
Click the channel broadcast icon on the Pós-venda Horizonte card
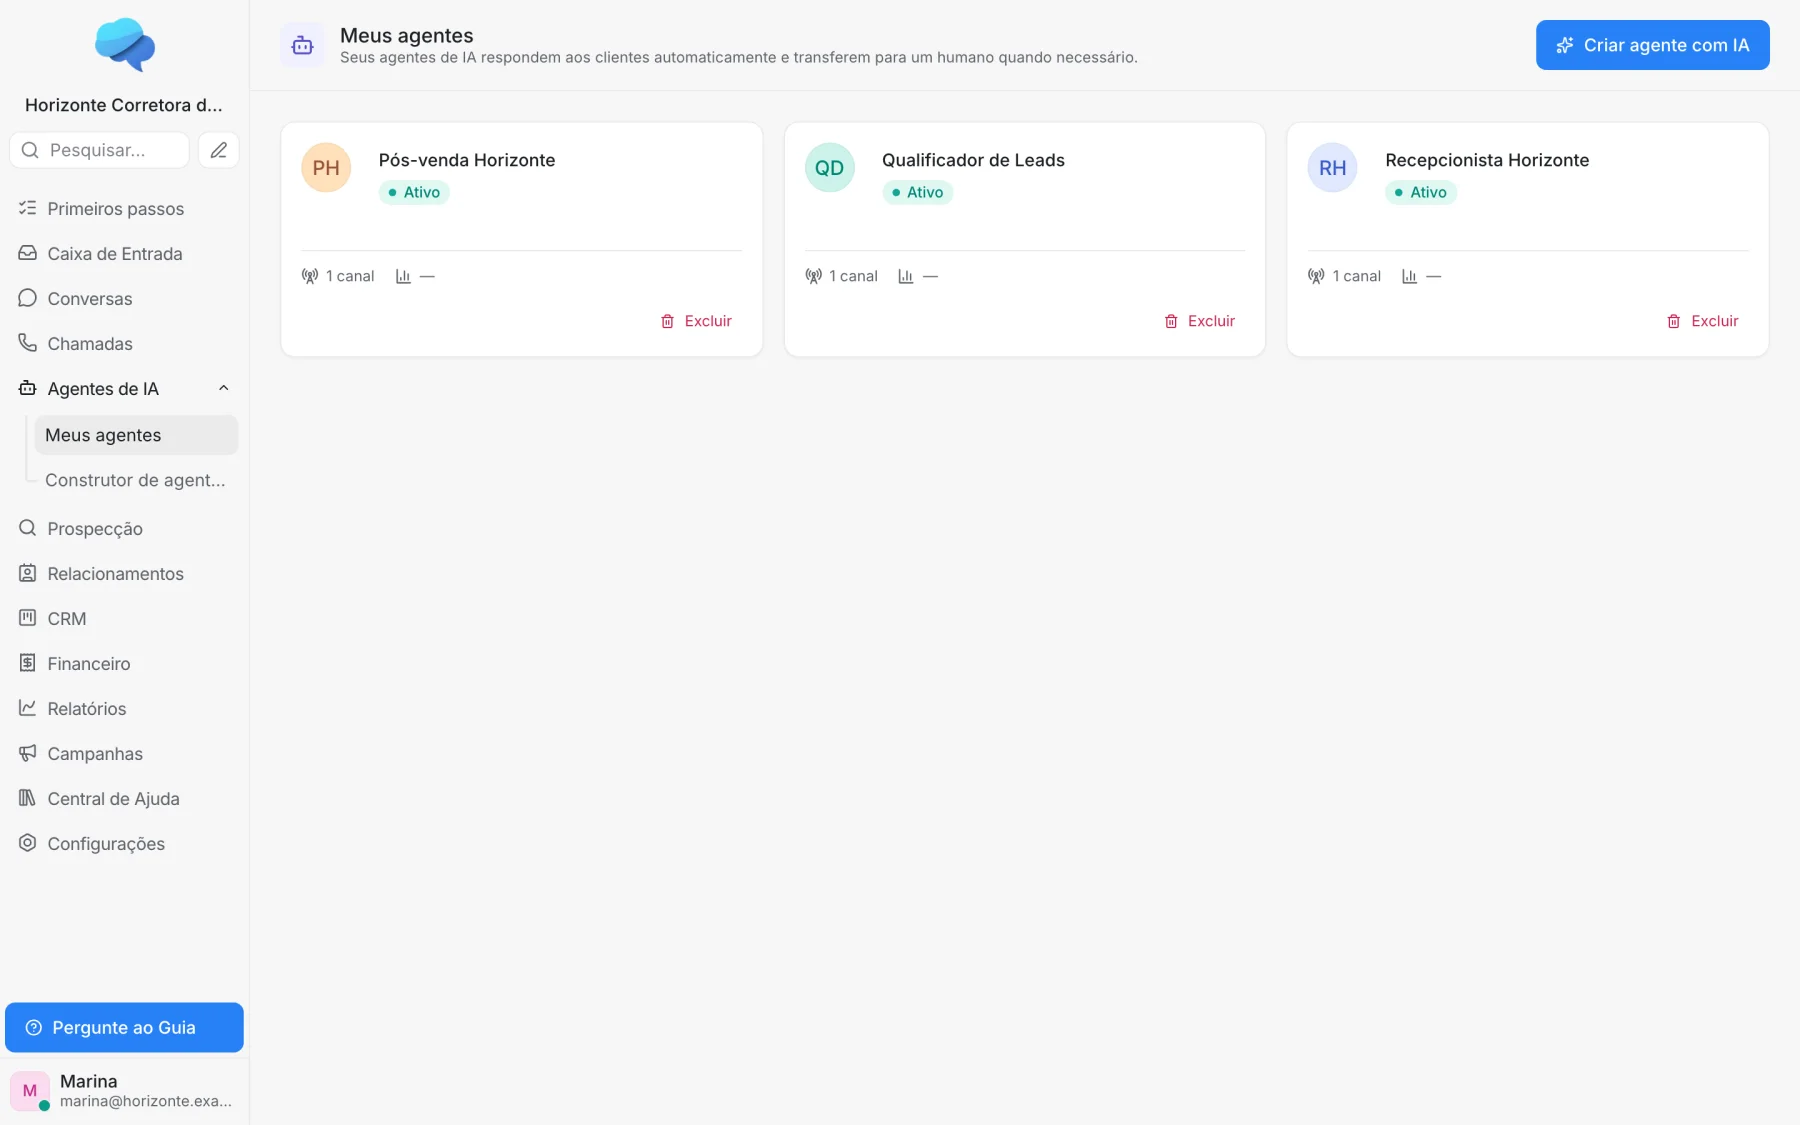pyautogui.click(x=310, y=276)
